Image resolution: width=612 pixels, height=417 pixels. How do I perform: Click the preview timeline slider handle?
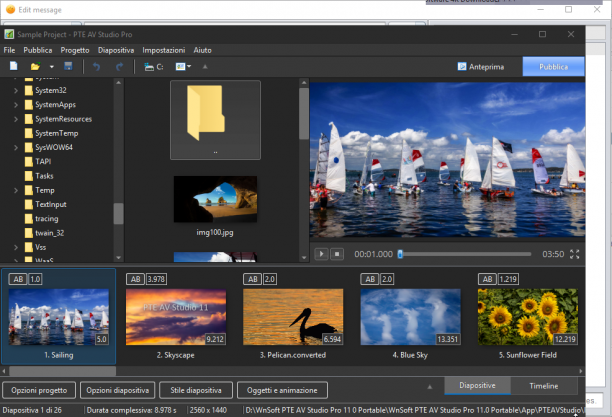tap(400, 254)
